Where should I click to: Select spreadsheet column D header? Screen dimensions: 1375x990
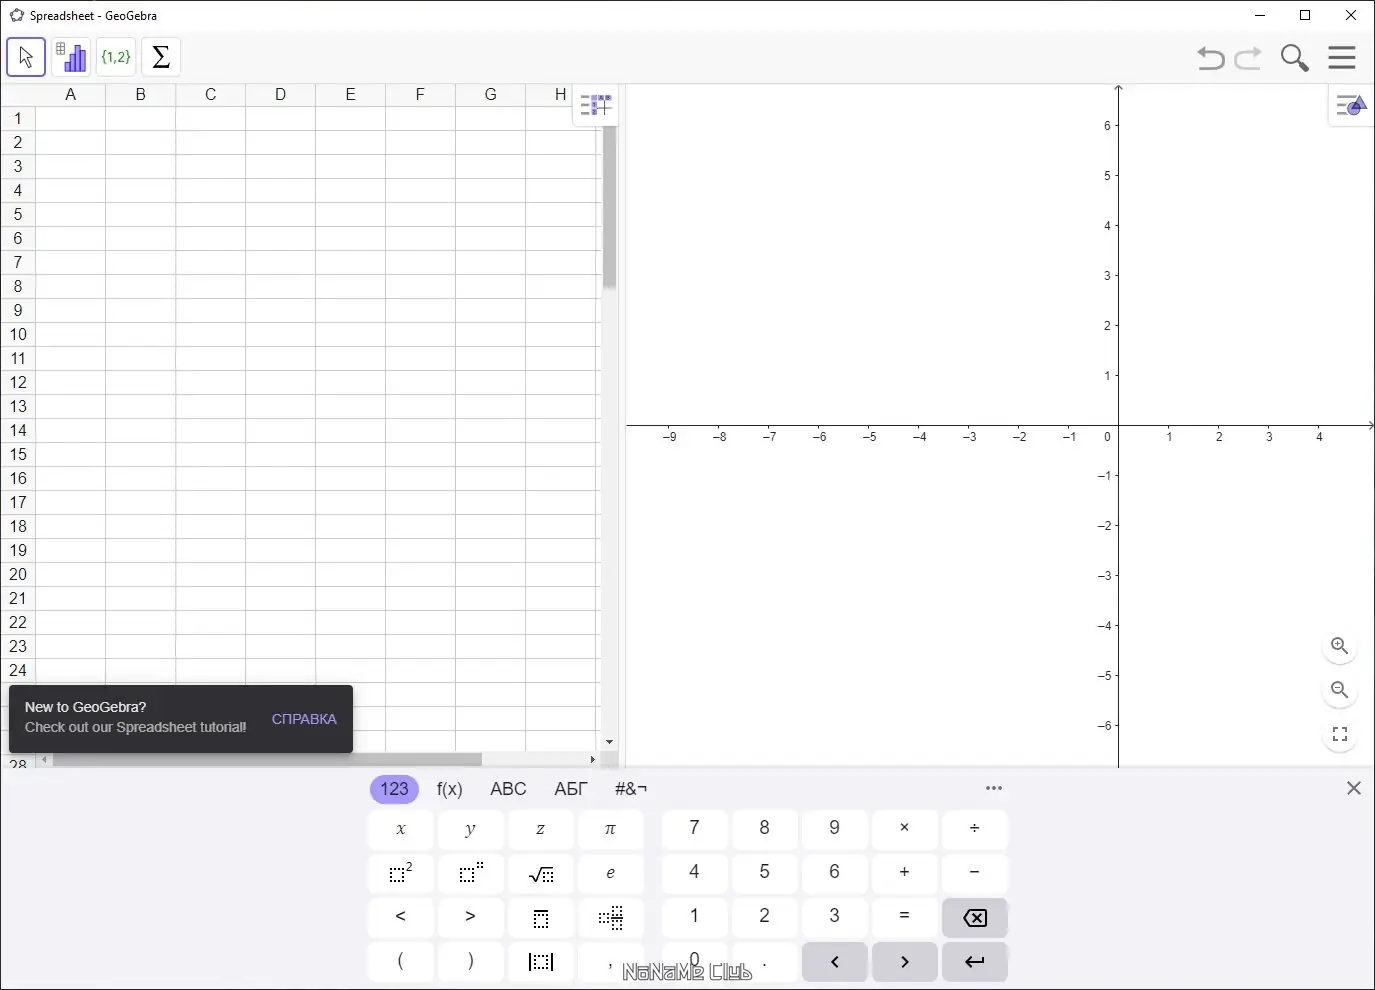pos(280,95)
